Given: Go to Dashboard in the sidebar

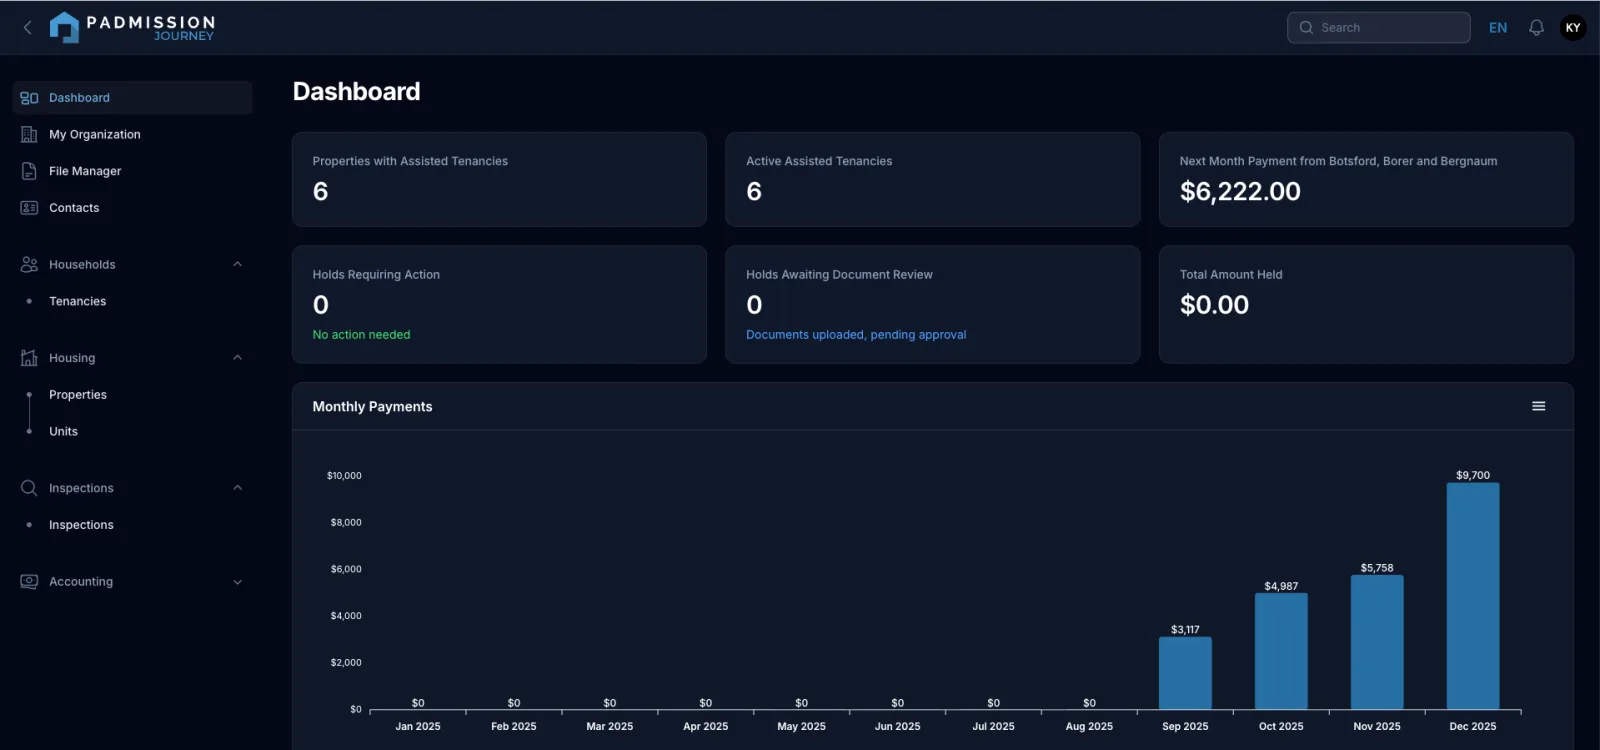Looking at the screenshot, I should 132,98.
